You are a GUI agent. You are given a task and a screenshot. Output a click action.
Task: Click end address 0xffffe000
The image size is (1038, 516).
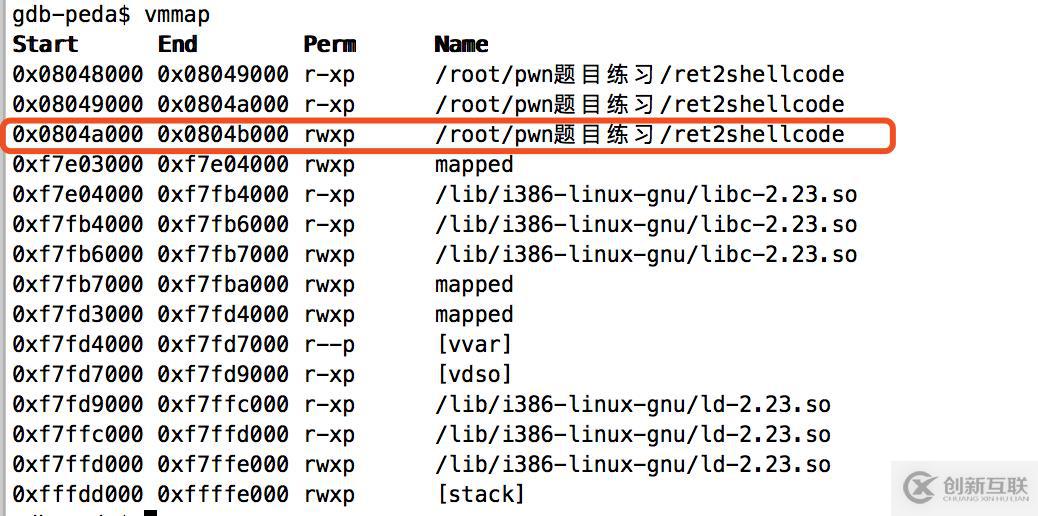(223, 495)
